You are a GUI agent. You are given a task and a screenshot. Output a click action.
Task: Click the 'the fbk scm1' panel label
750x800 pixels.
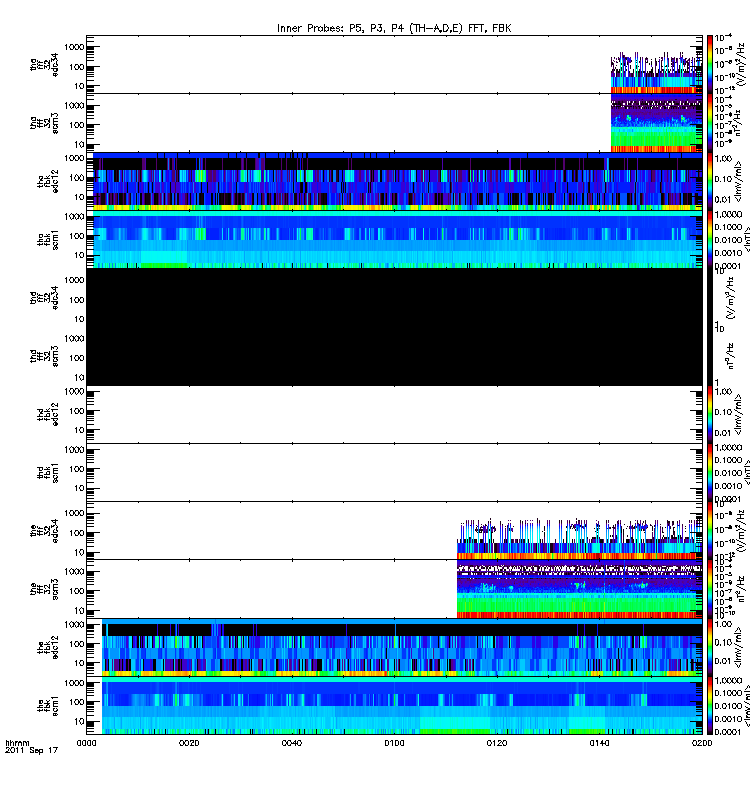48,705
